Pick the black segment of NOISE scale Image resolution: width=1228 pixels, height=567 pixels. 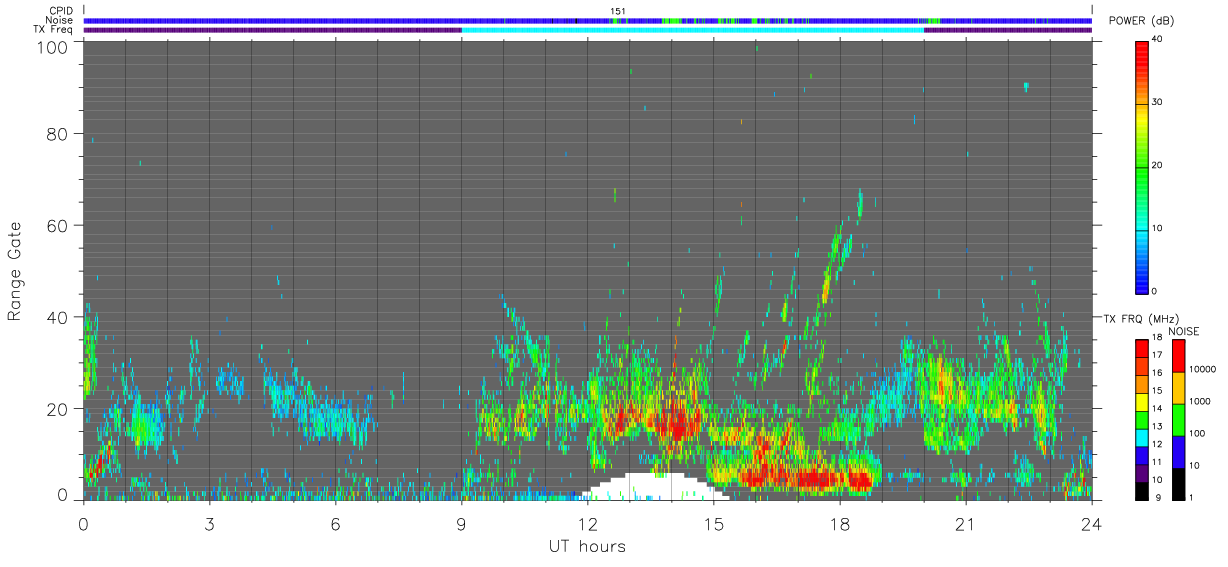(x=1178, y=484)
